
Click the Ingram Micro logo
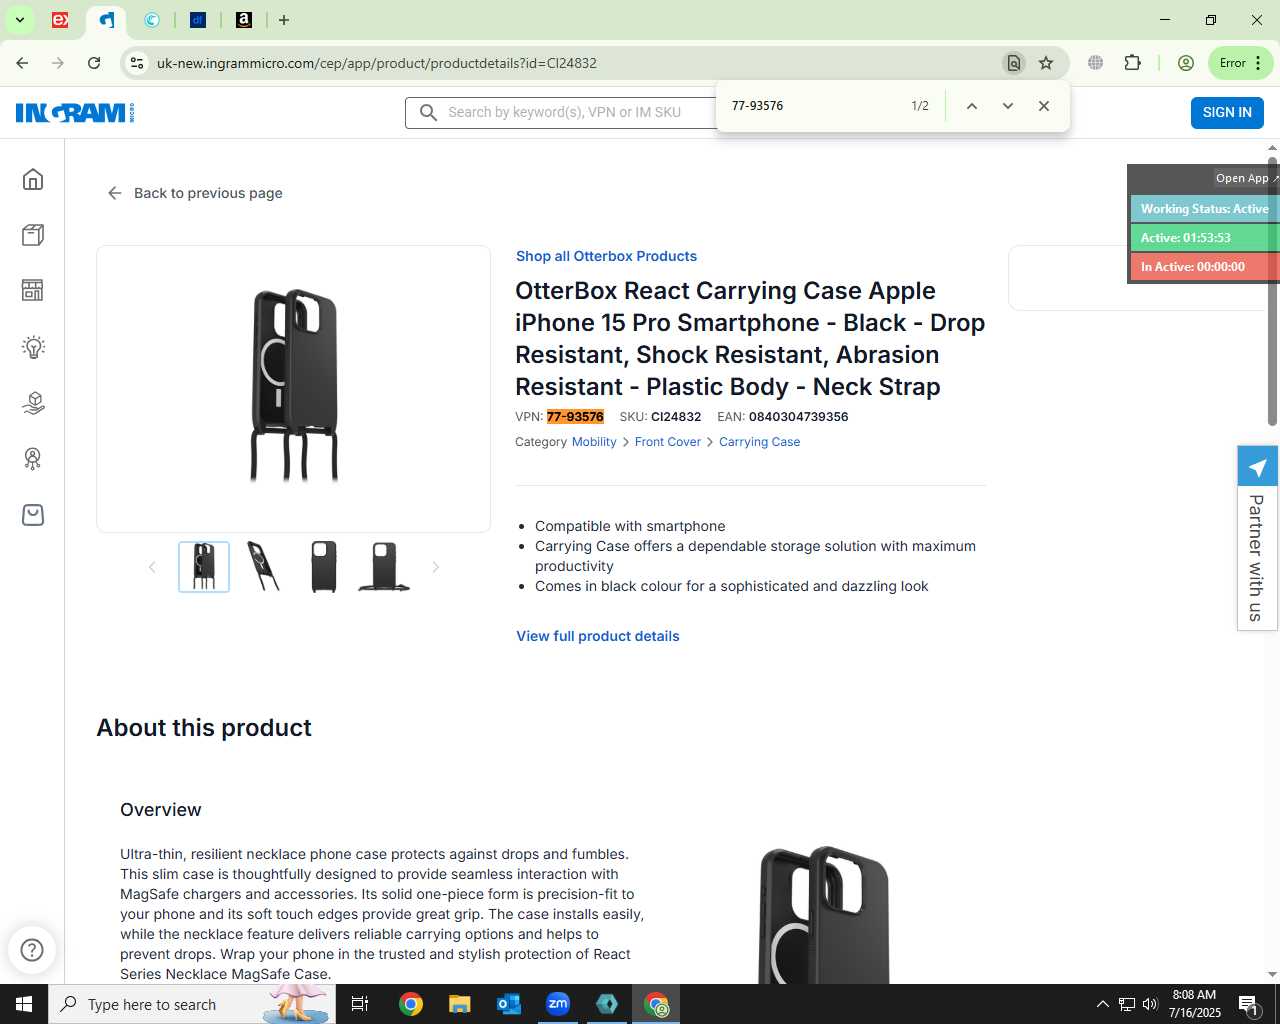[x=75, y=113]
